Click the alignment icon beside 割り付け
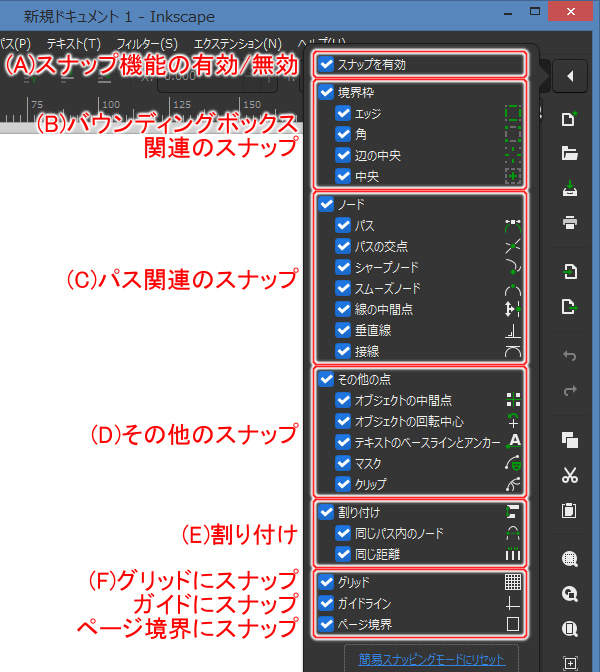The width and height of the screenshot is (600, 672). click(x=513, y=512)
